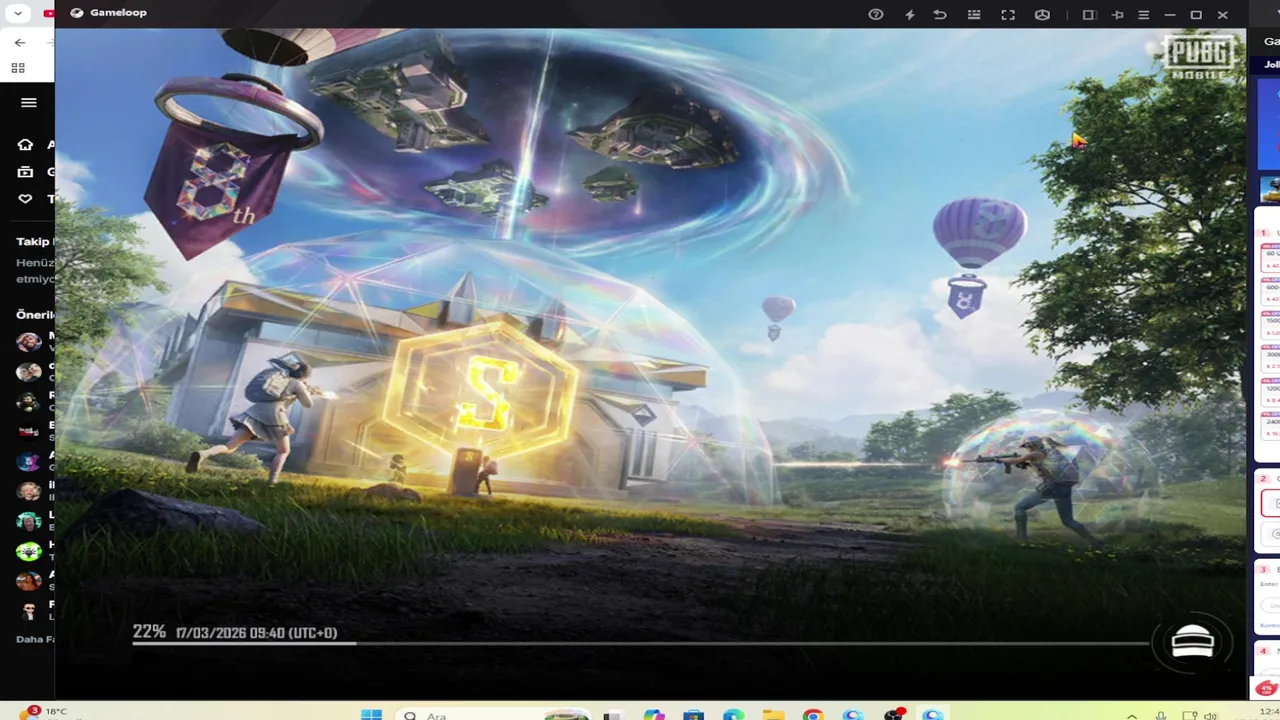Click the game loading progress bar

pyautogui.click(x=640, y=643)
